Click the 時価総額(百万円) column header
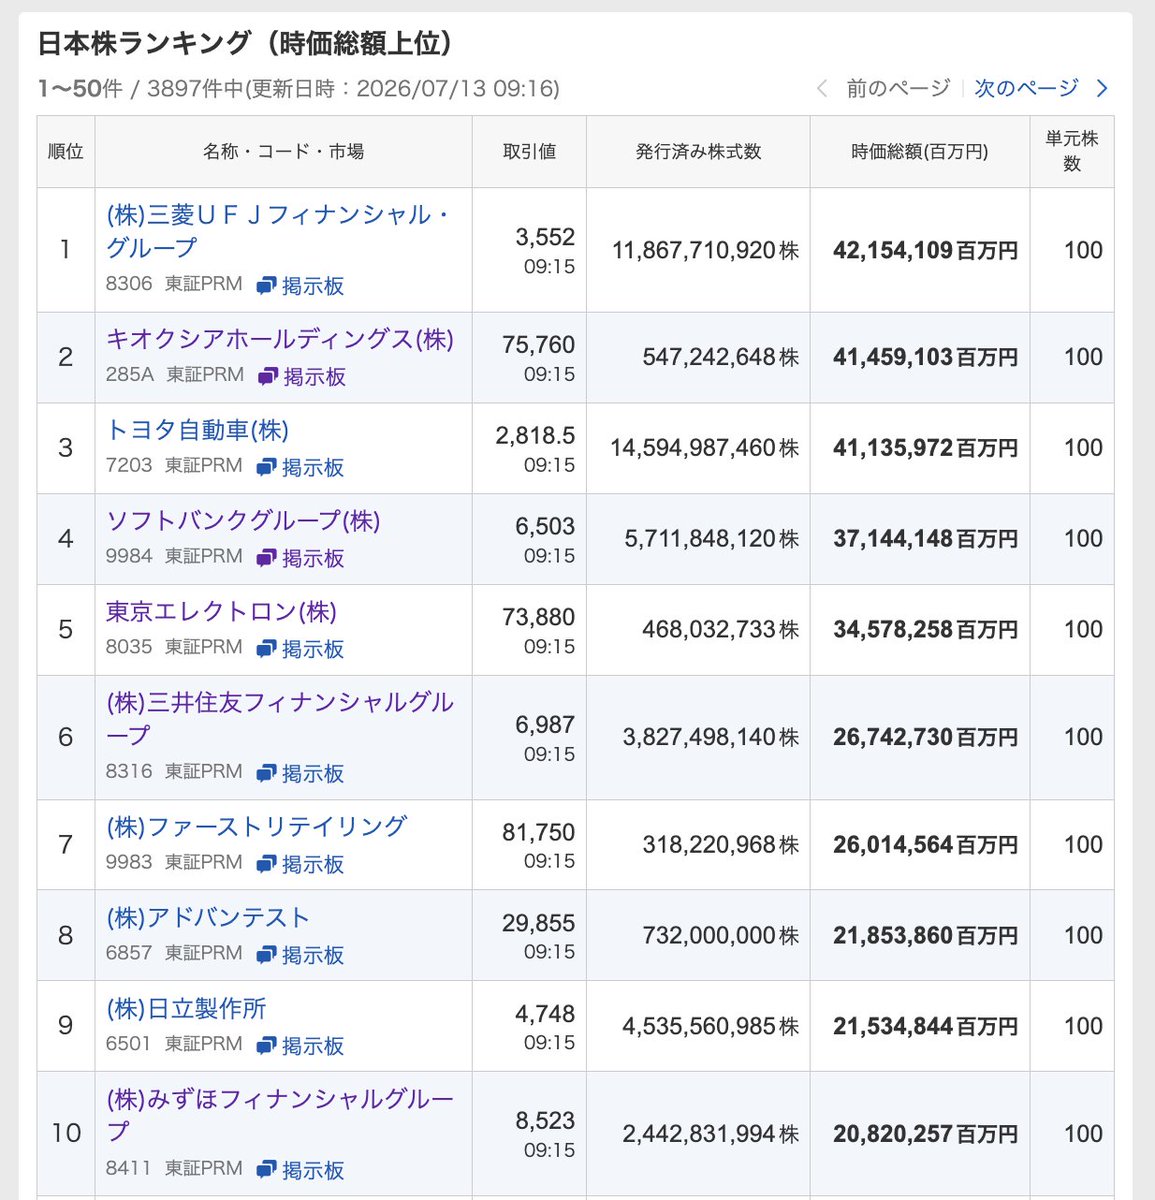This screenshot has width=1155, height=1200. (x=920, y=152)
